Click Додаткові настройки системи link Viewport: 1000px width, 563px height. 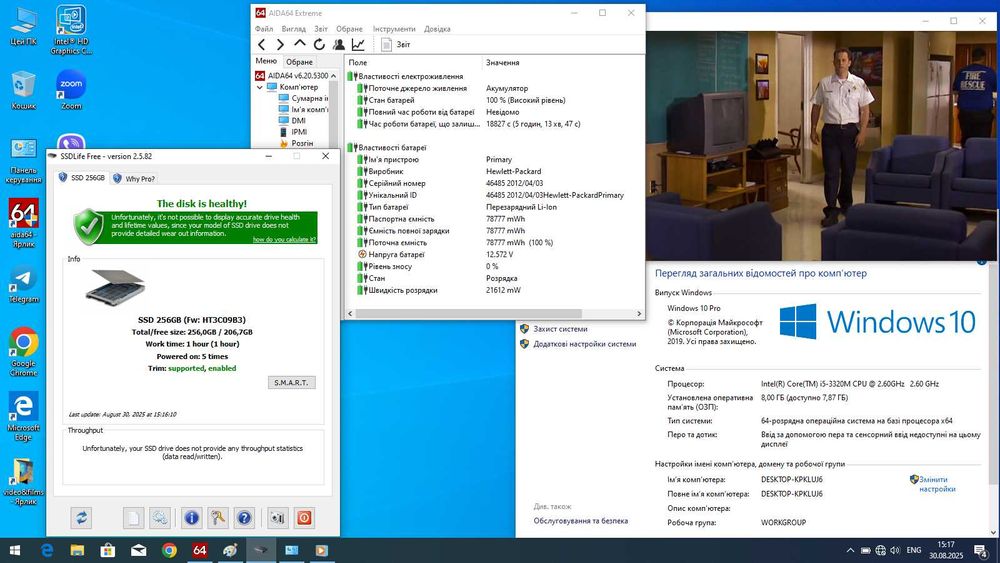point(584,344)
